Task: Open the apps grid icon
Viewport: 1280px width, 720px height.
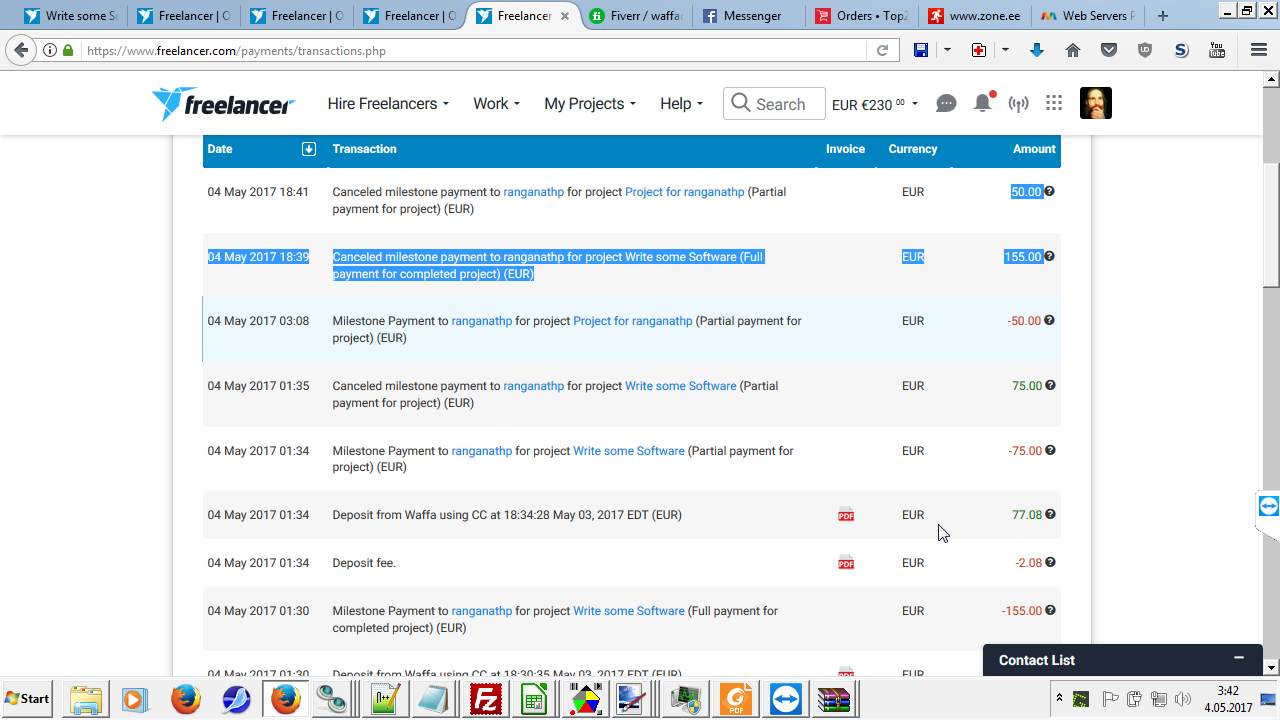Action: (x=1053, y=103)
